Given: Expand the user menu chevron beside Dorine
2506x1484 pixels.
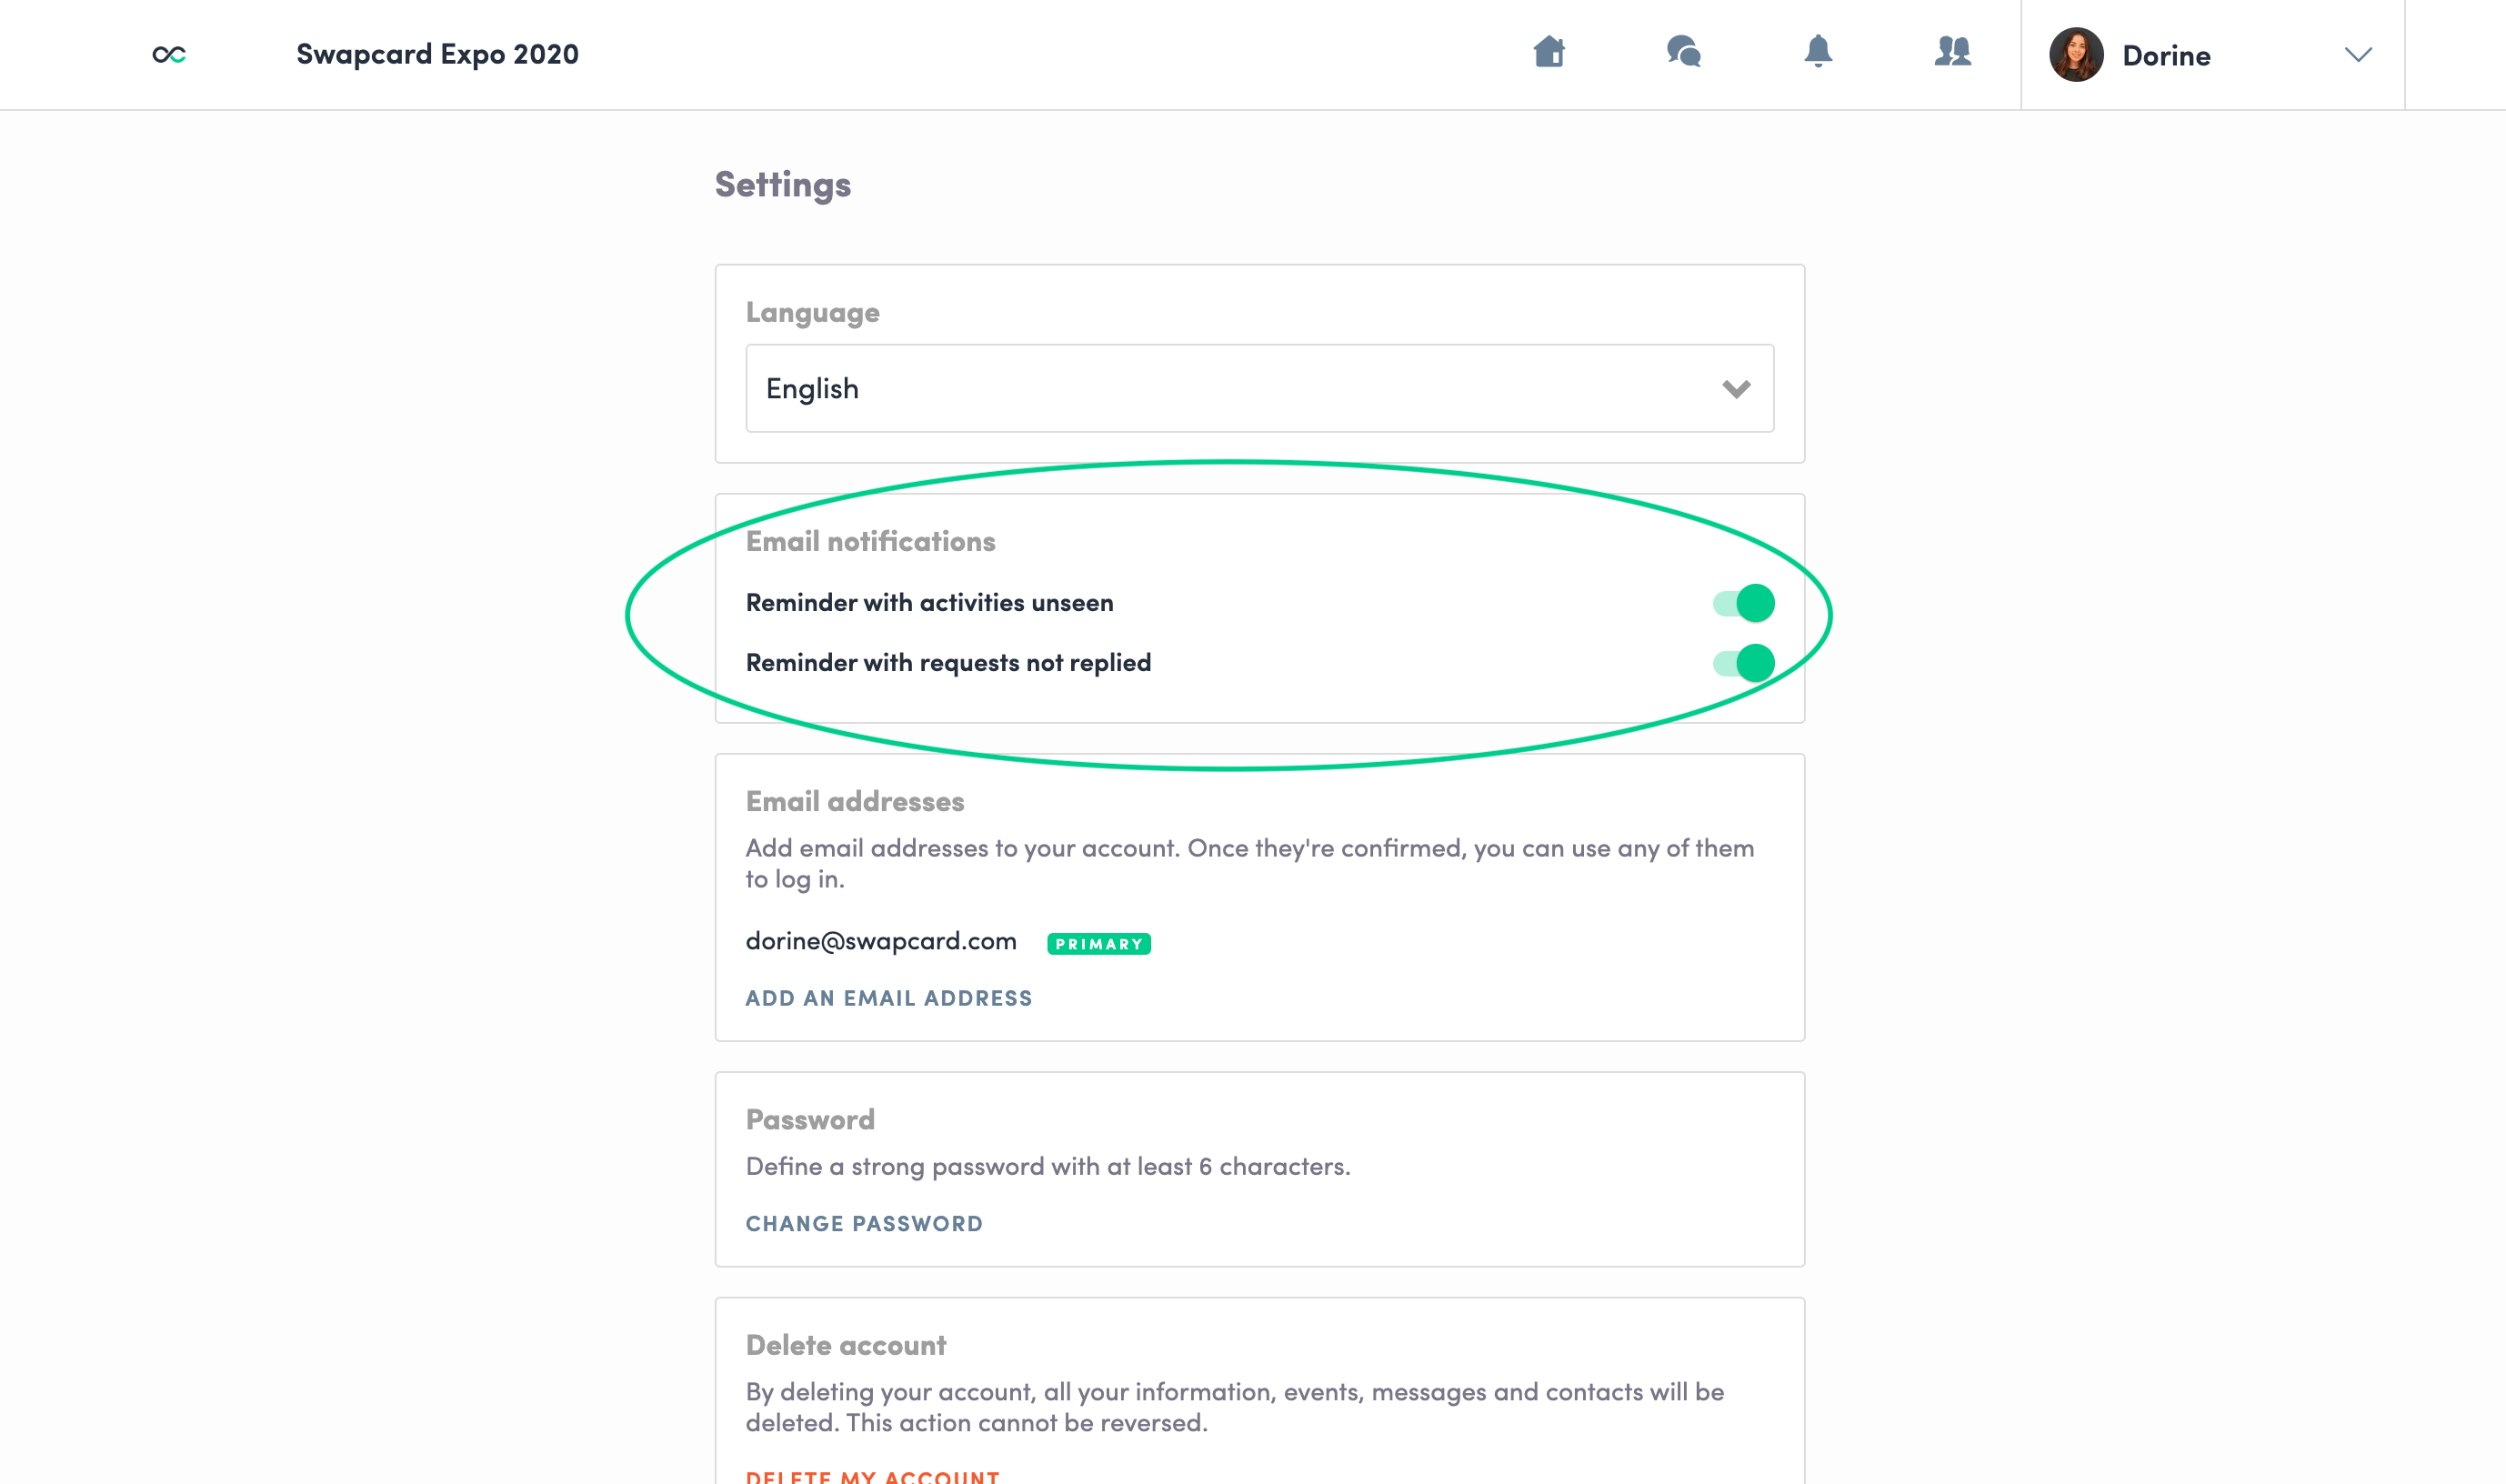Looking at the screenshot, I should click(2358, 55).
